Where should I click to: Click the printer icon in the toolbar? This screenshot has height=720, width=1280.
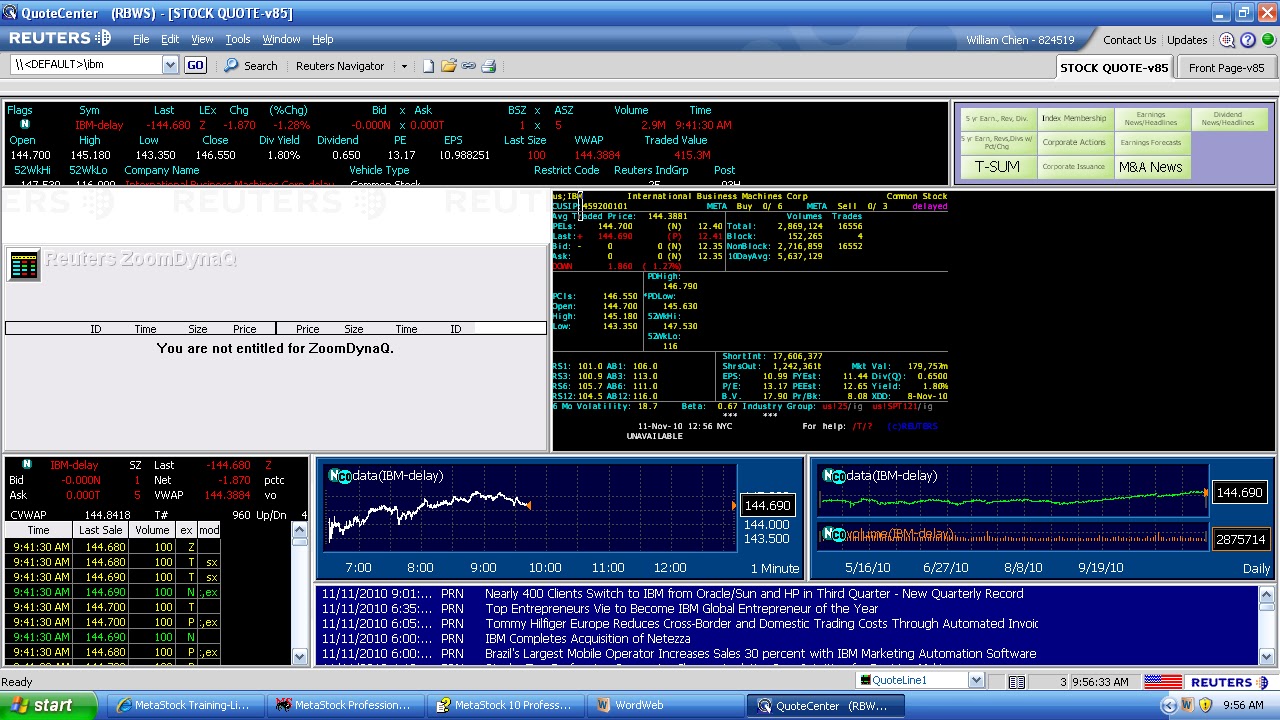pos(489,66)
